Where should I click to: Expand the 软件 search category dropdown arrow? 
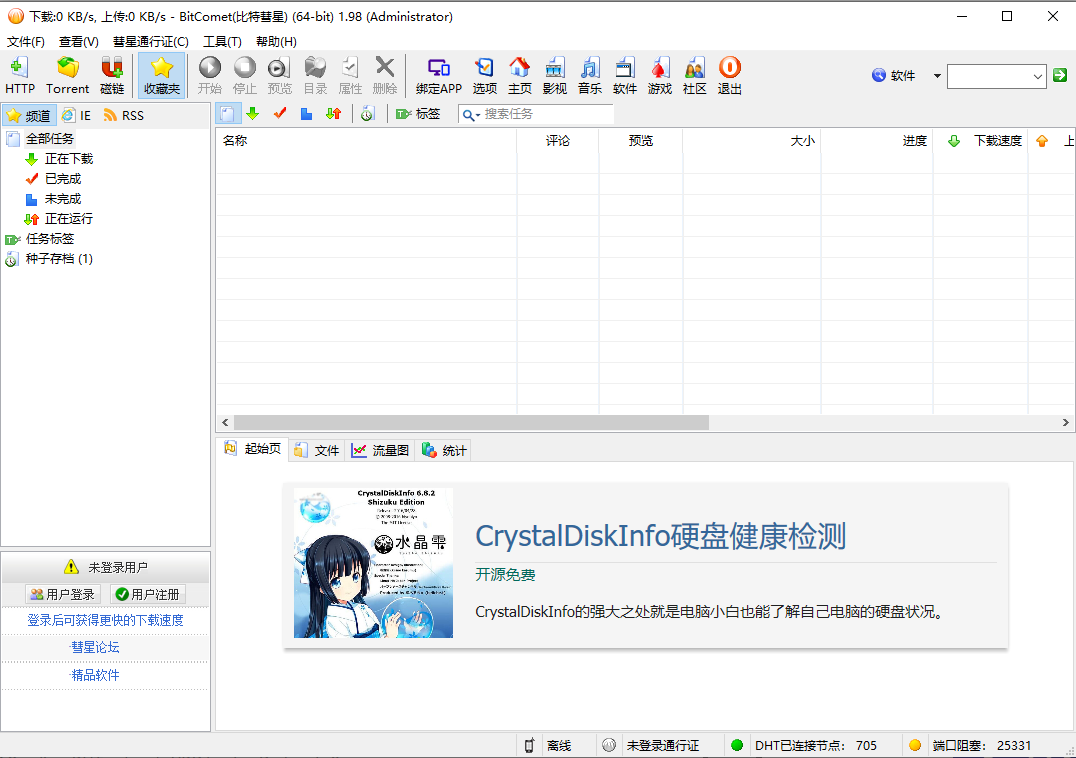(937, 75)
